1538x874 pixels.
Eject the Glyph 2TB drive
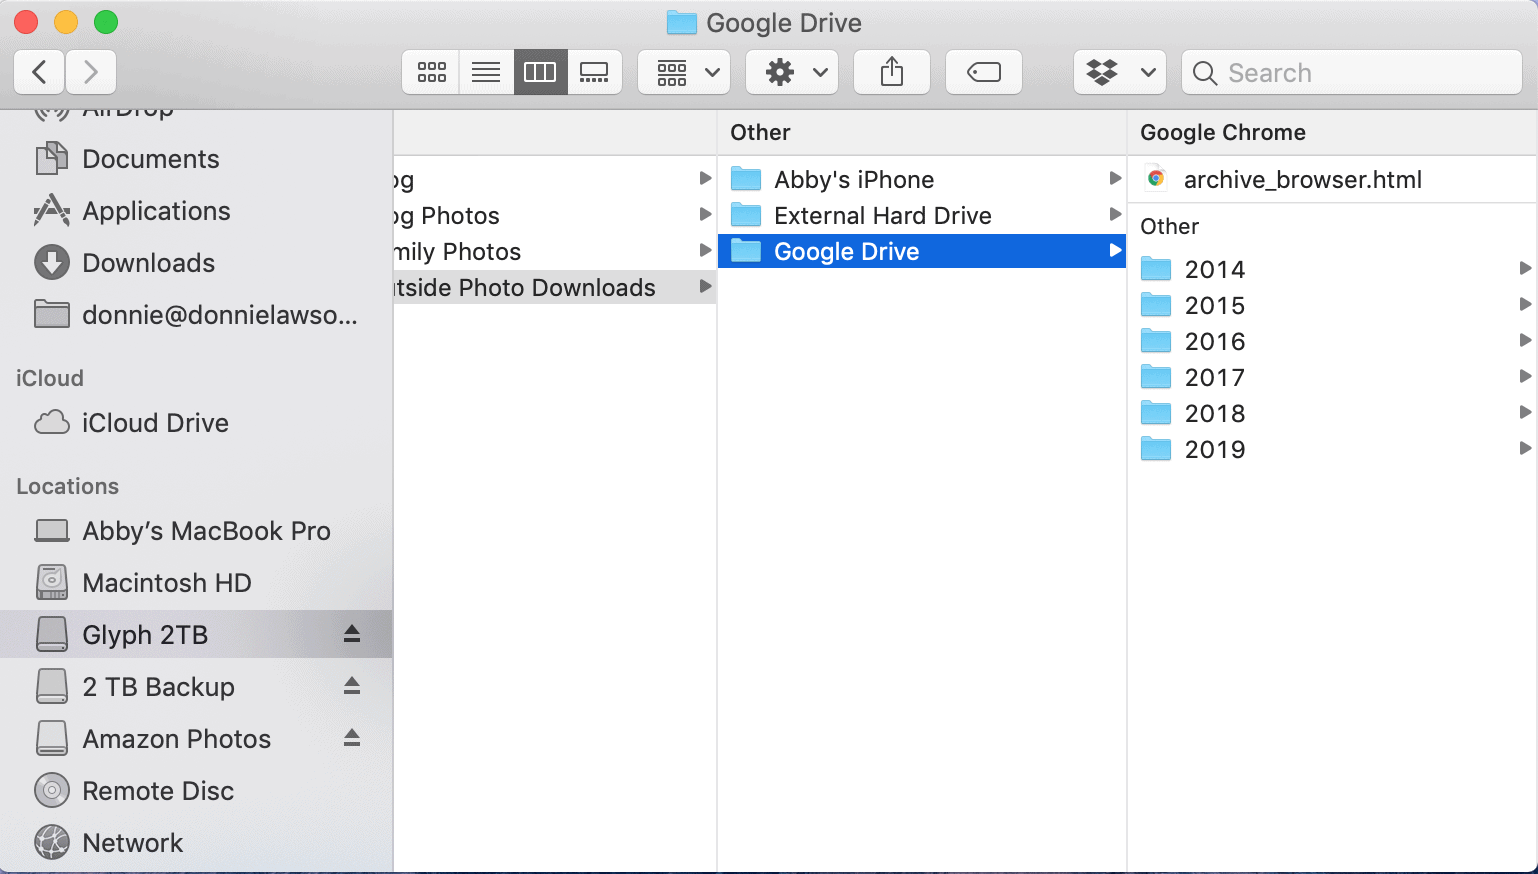tap(352, 634)
